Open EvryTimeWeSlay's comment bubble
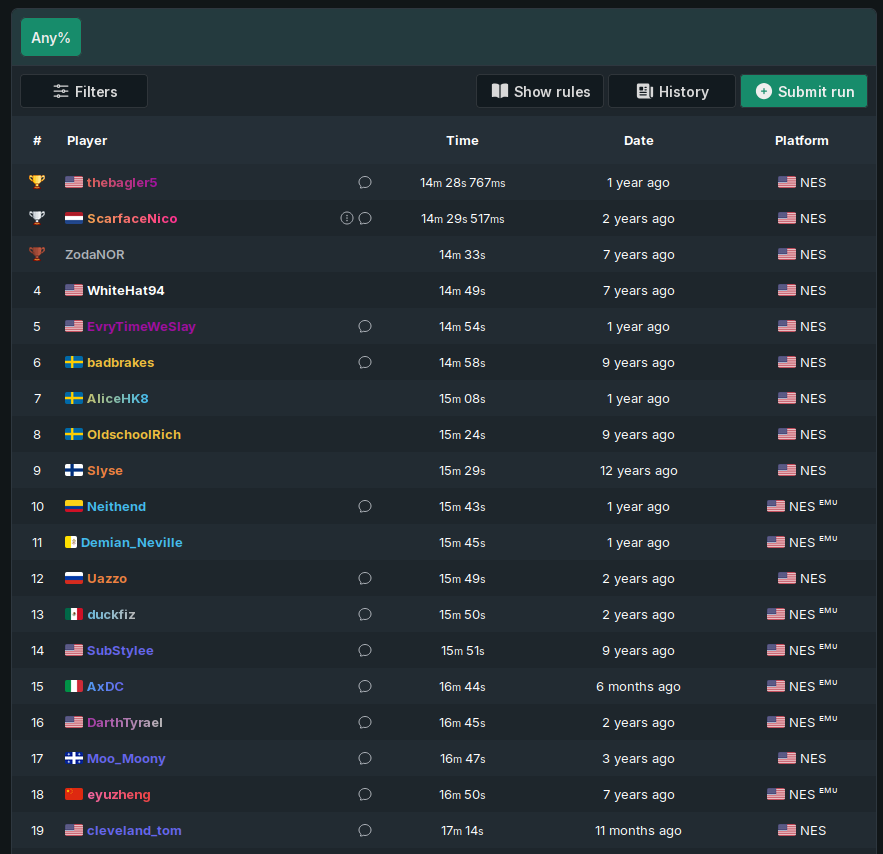The height and width of the screenshot is (854, 883). coord(365,327)
